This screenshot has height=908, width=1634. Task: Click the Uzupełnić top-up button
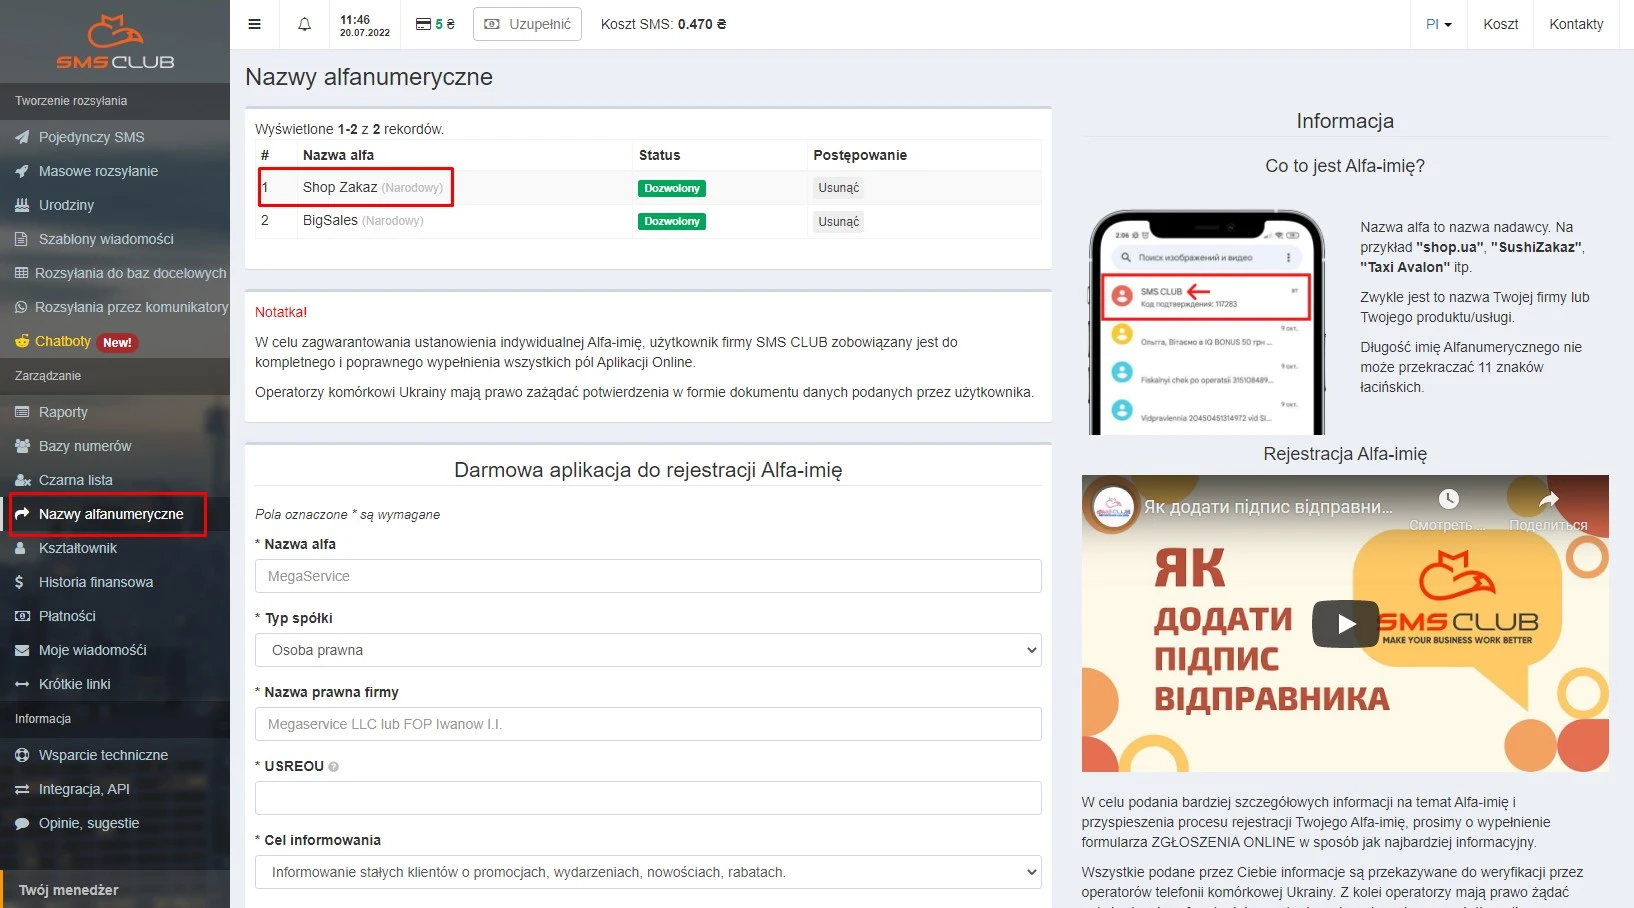tap(527, 24)
